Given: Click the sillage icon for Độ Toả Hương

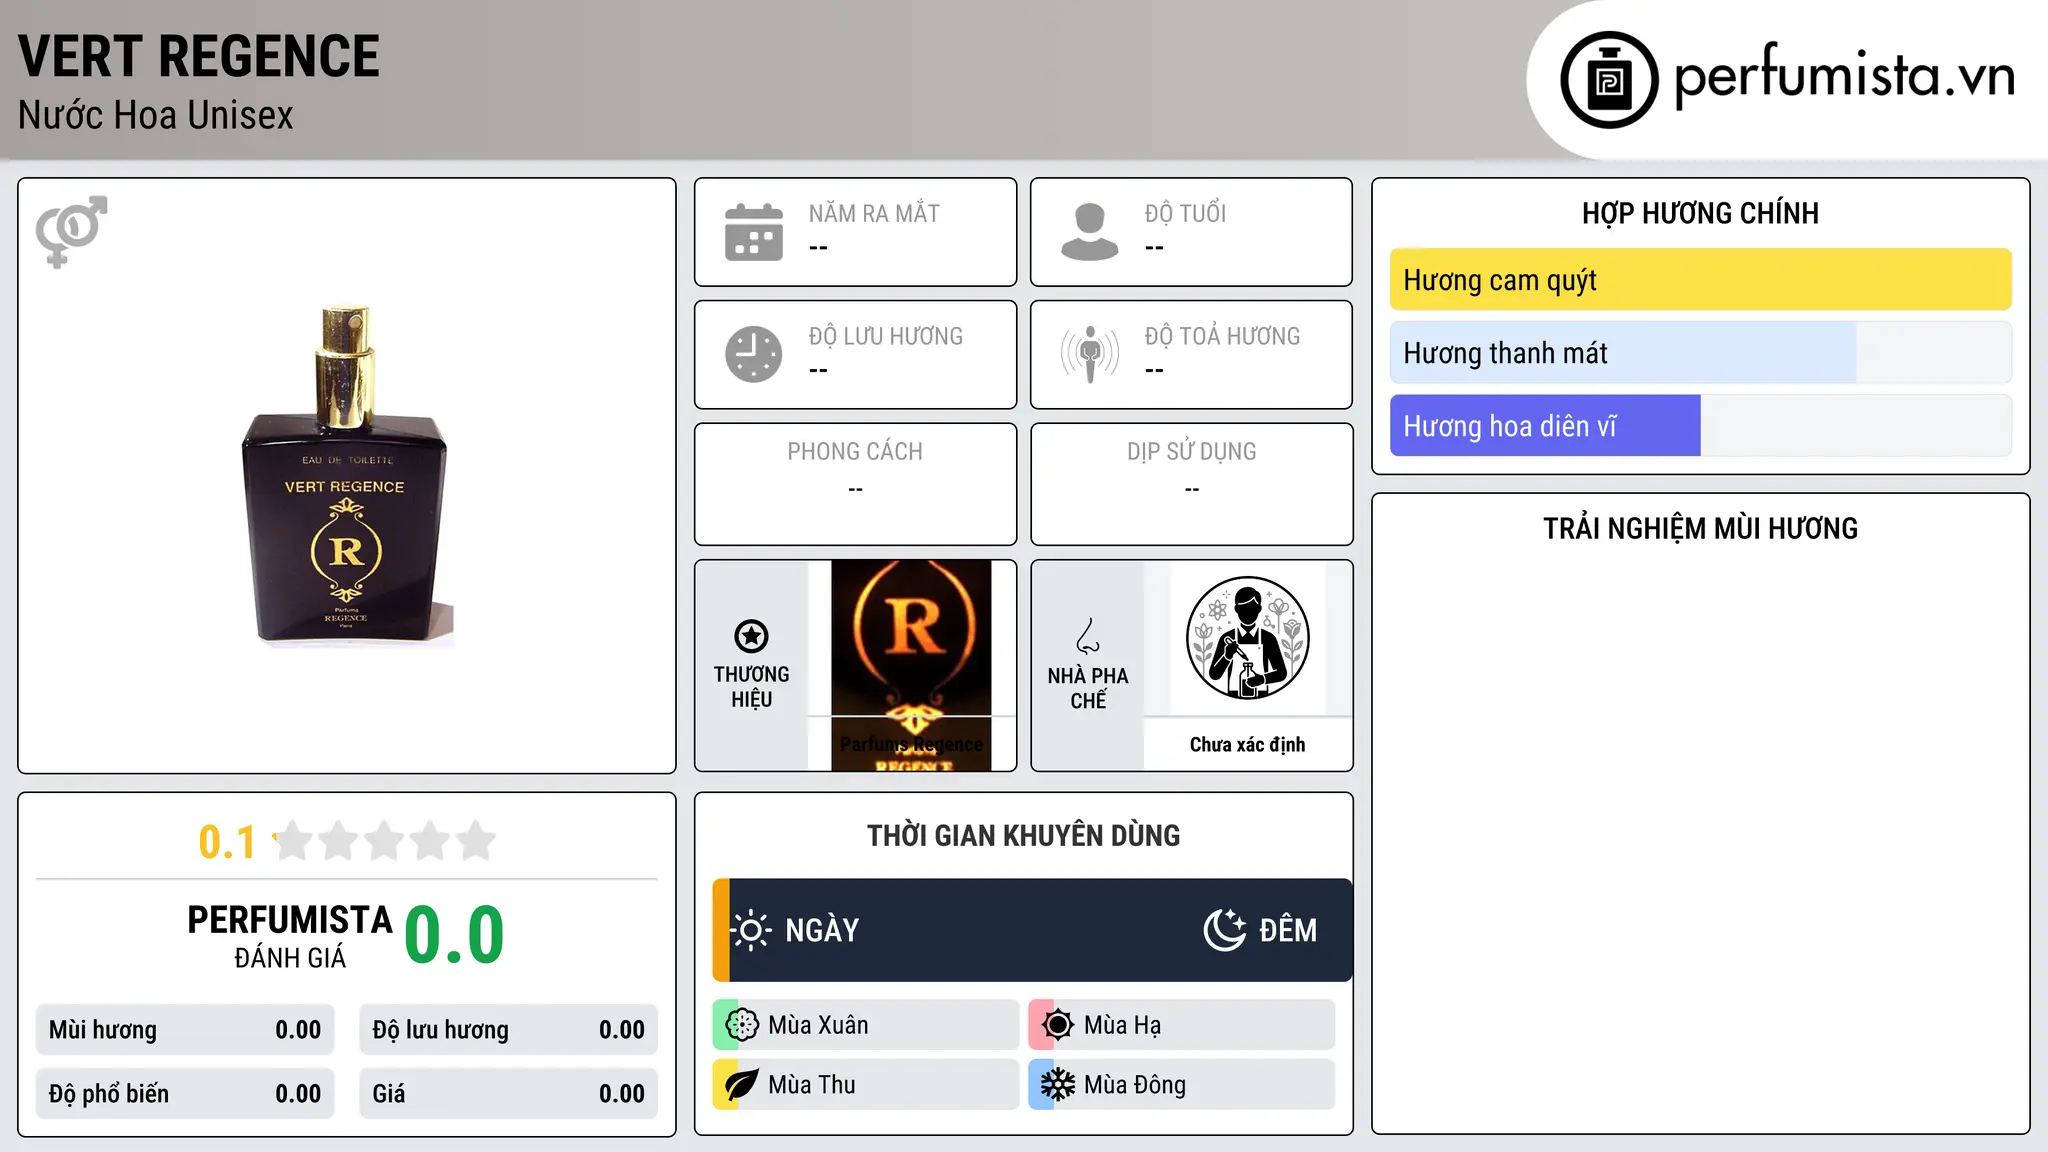Looking at the screenshot, I should point(1090,354).
